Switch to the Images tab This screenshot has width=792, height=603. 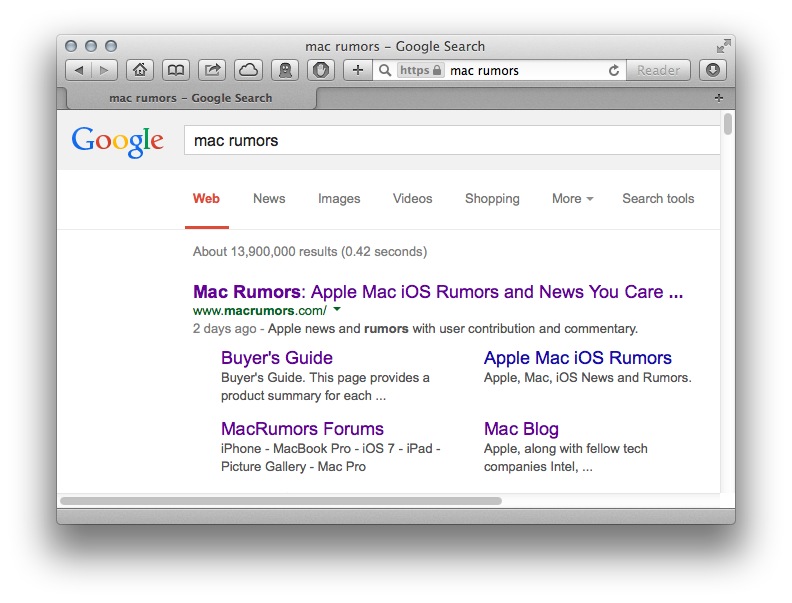339,198
